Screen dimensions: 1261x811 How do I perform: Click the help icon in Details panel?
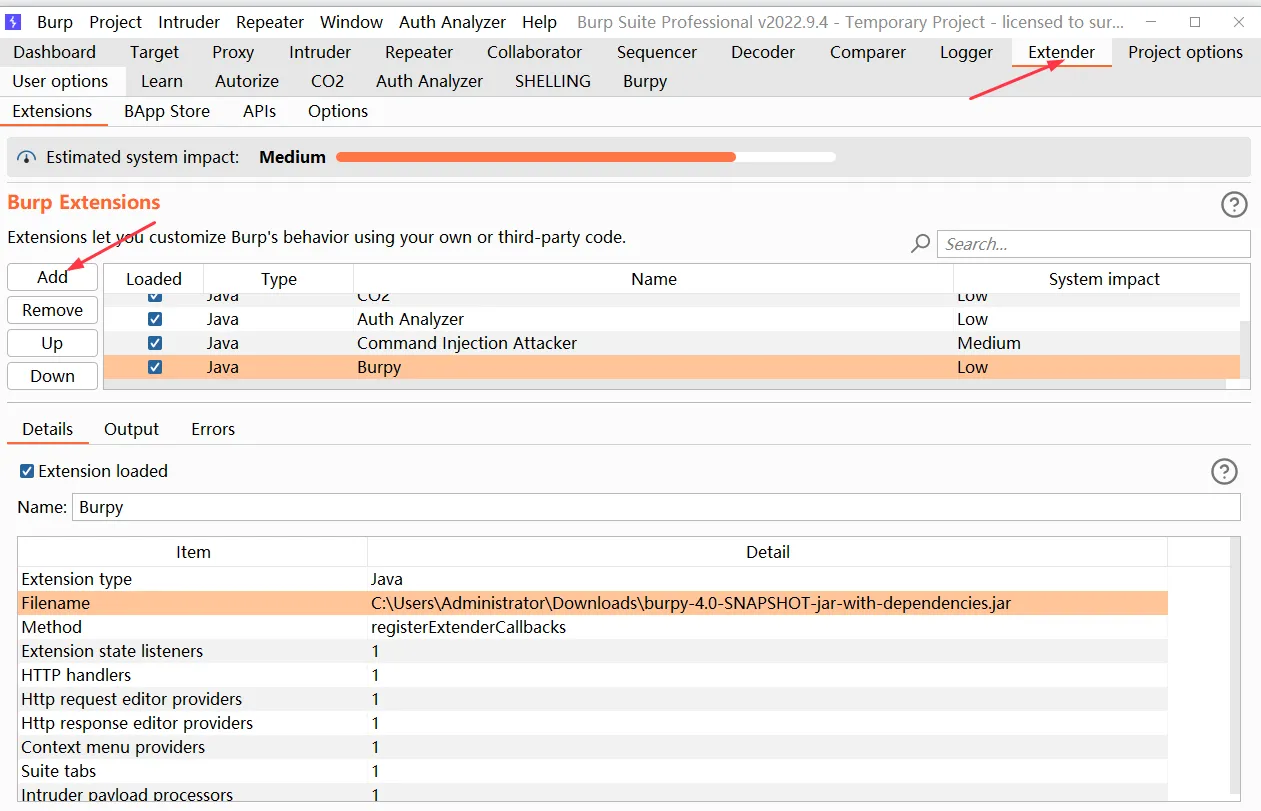pyautogui.click(x=1224, y=472)
